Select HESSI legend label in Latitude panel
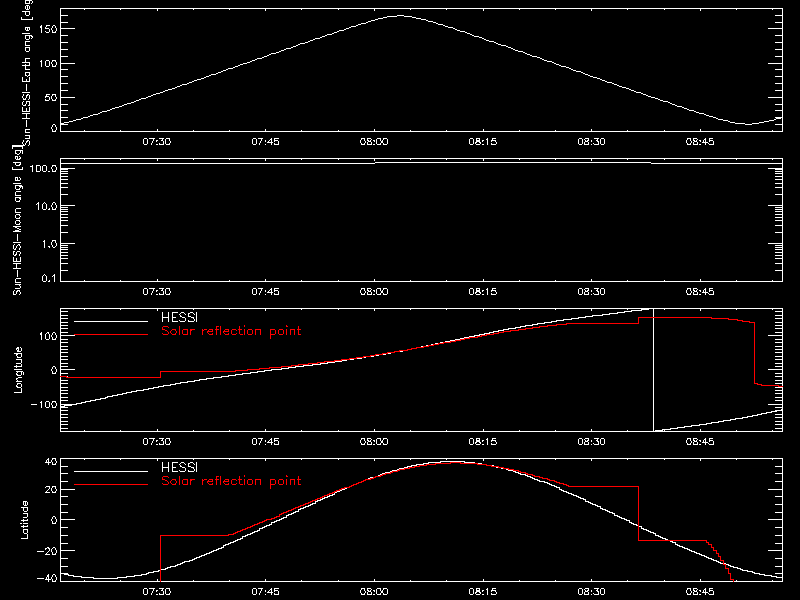 coord(179,467)
